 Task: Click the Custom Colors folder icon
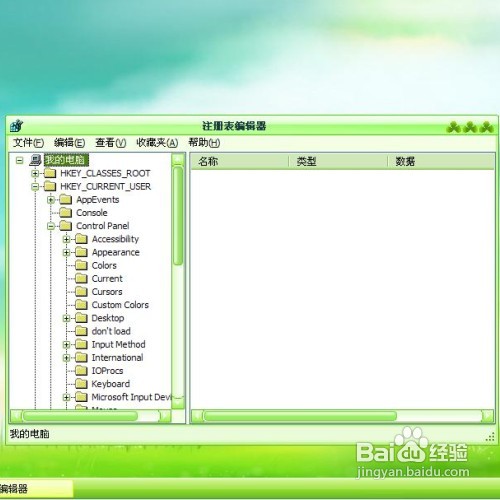tap(81, 305)
